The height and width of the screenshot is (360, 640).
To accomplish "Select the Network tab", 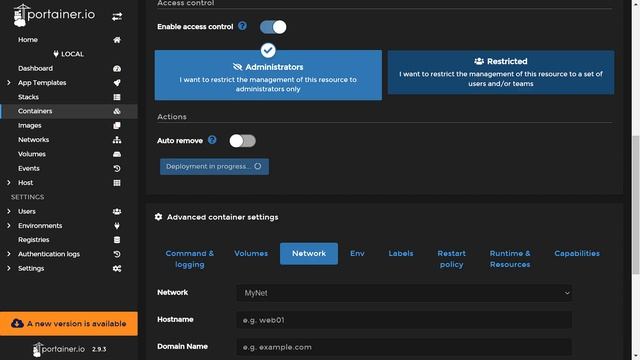I will [x=309, y=253].
